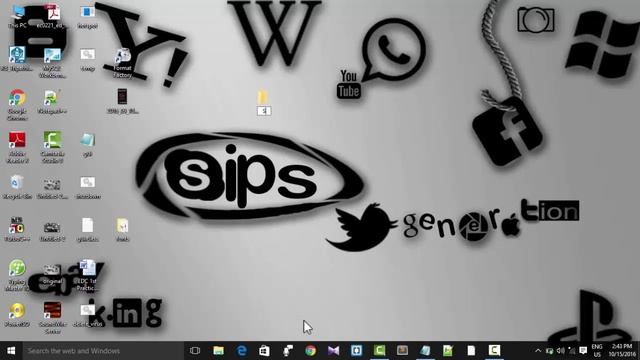Open the volume control in the tray

coord(561,351)
